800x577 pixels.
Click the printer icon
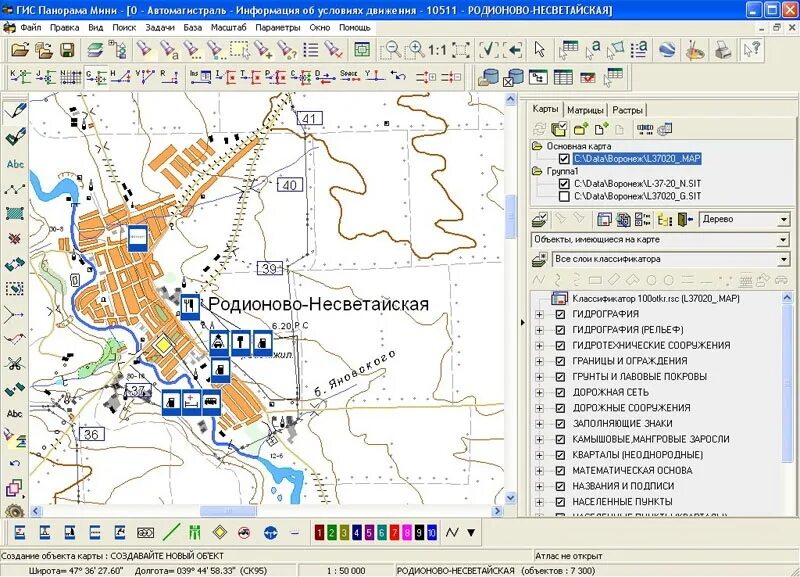tap(722, 49)
